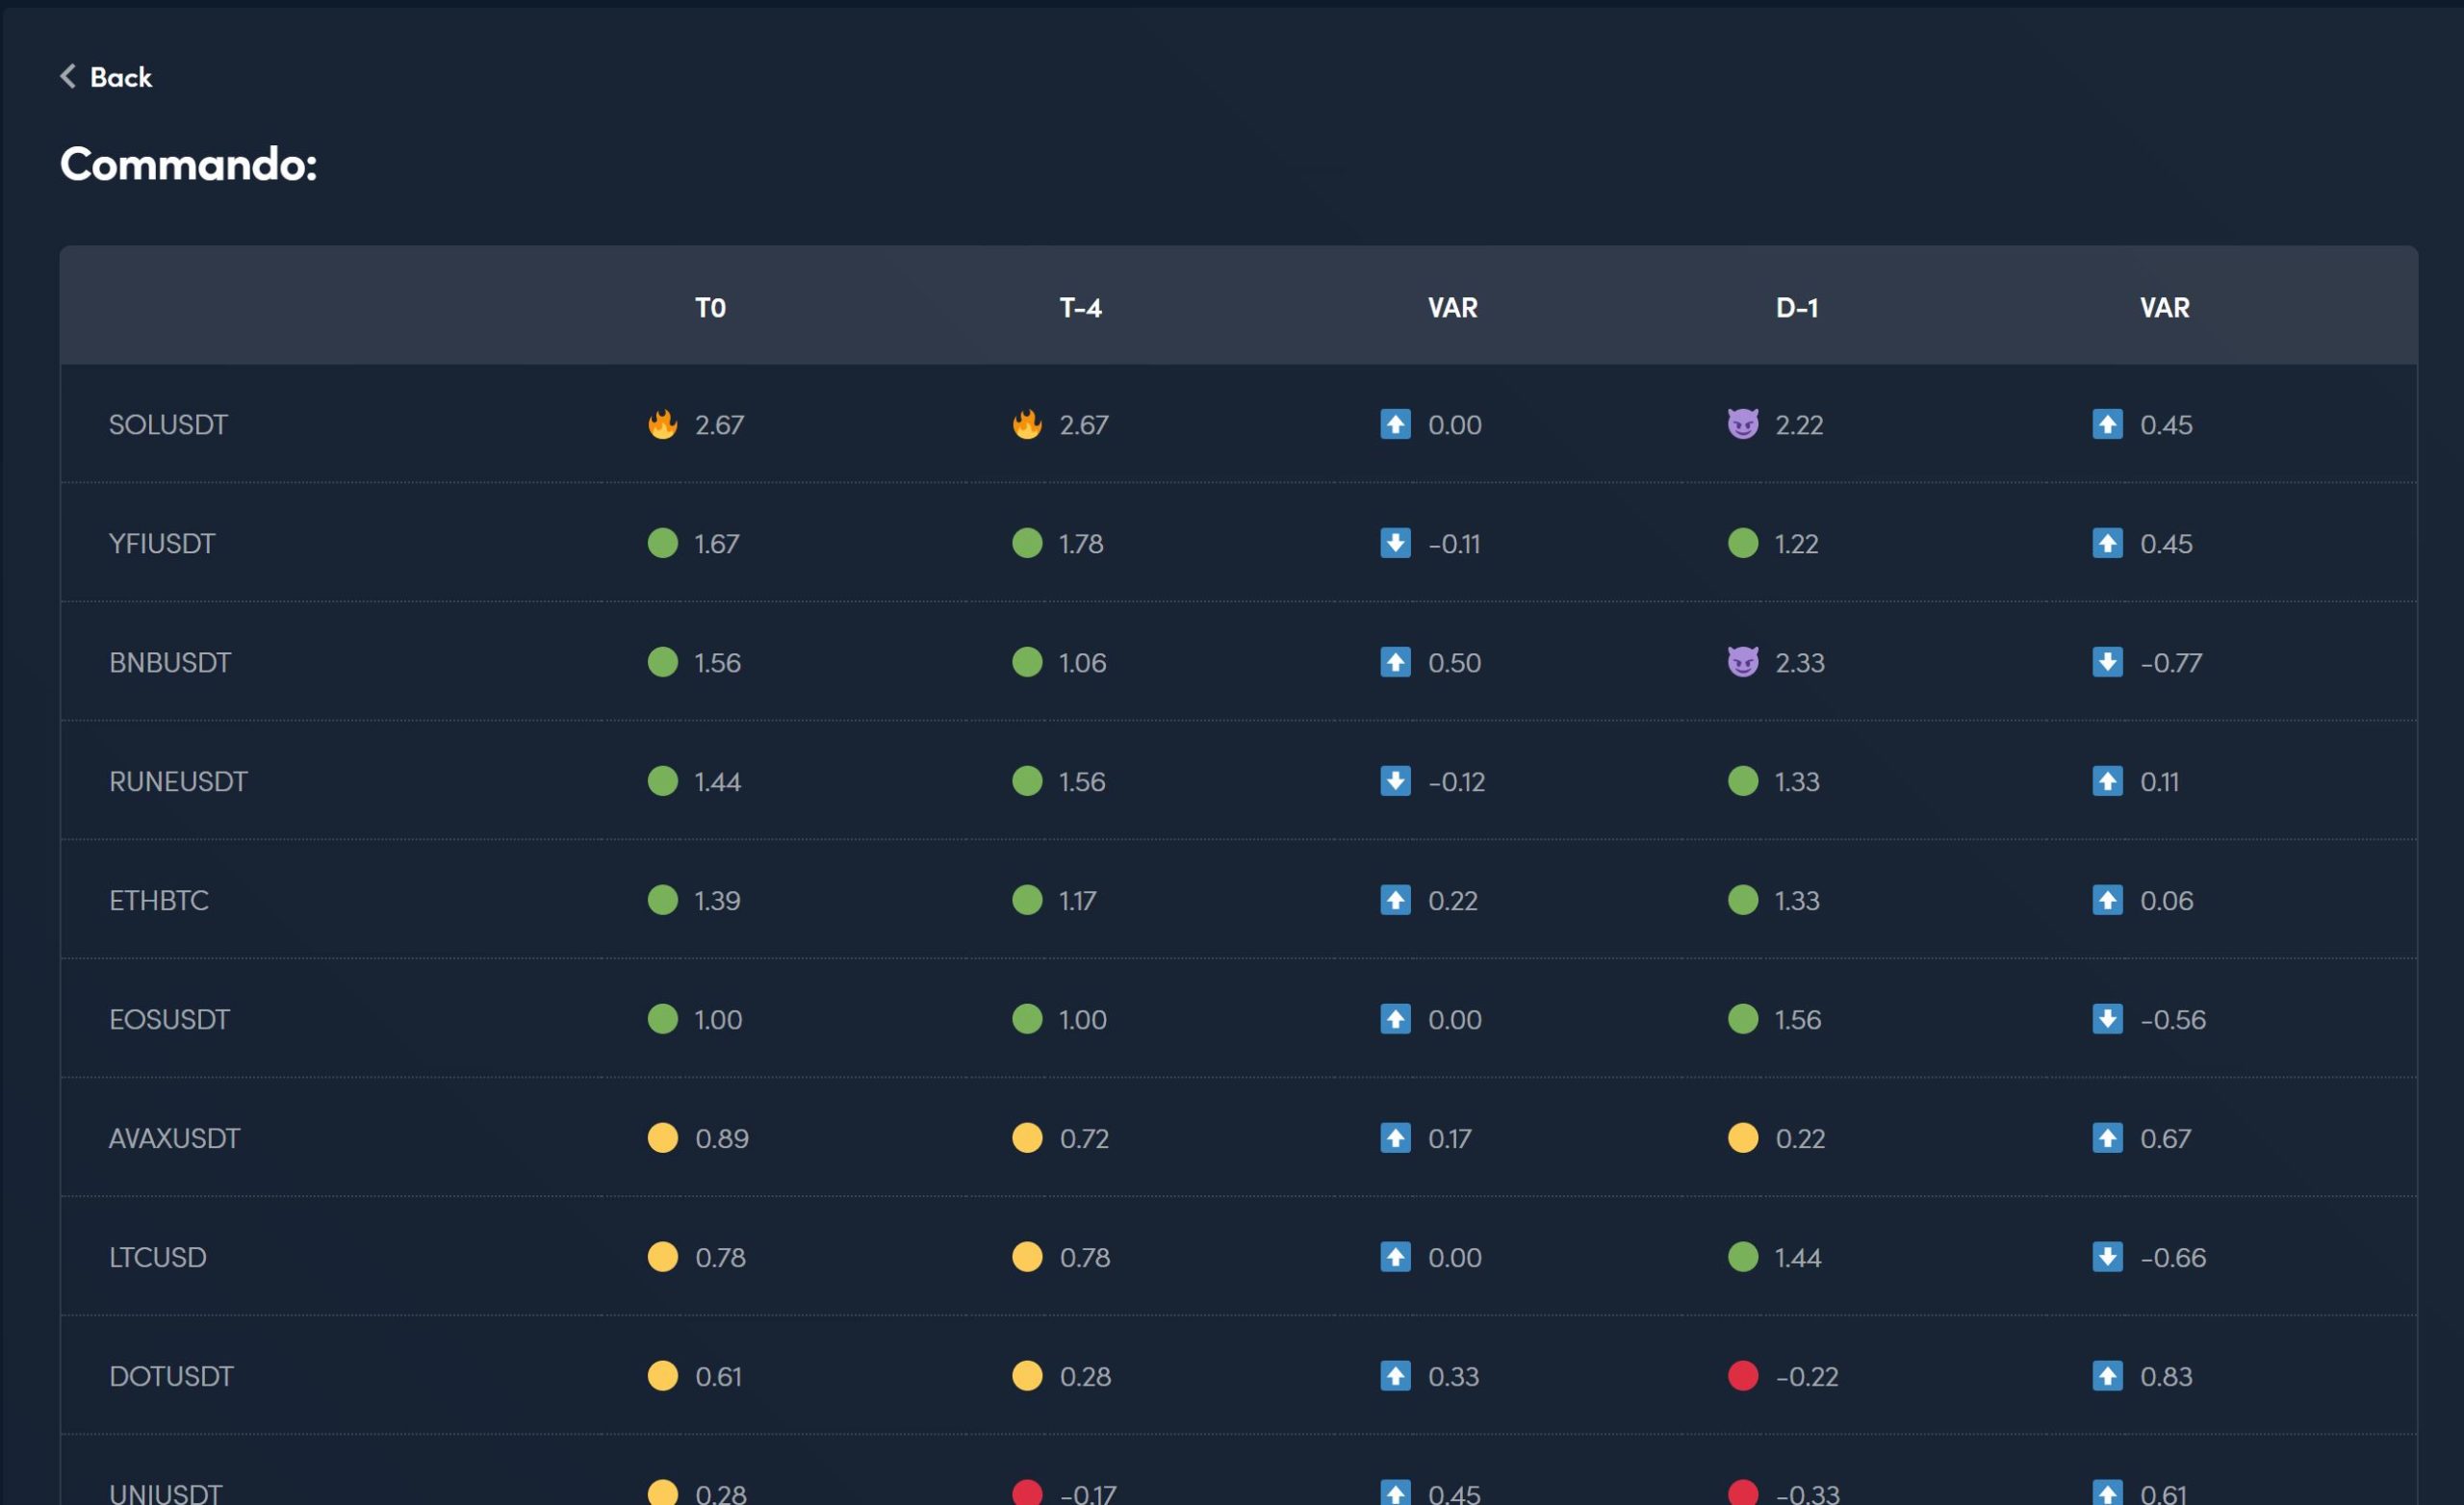Sort by the T0 column header

click(x=710, y=307)
